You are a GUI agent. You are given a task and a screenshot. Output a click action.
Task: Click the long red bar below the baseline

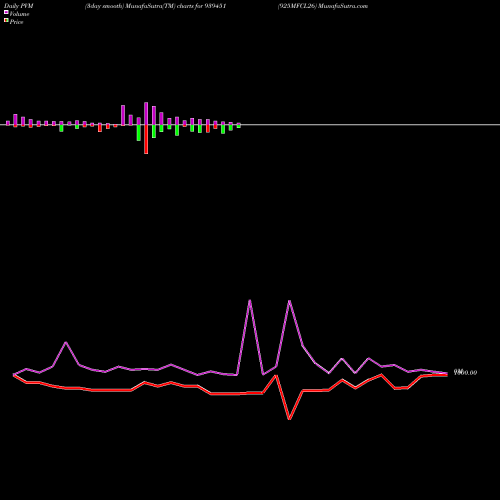(x=146, y=139)
